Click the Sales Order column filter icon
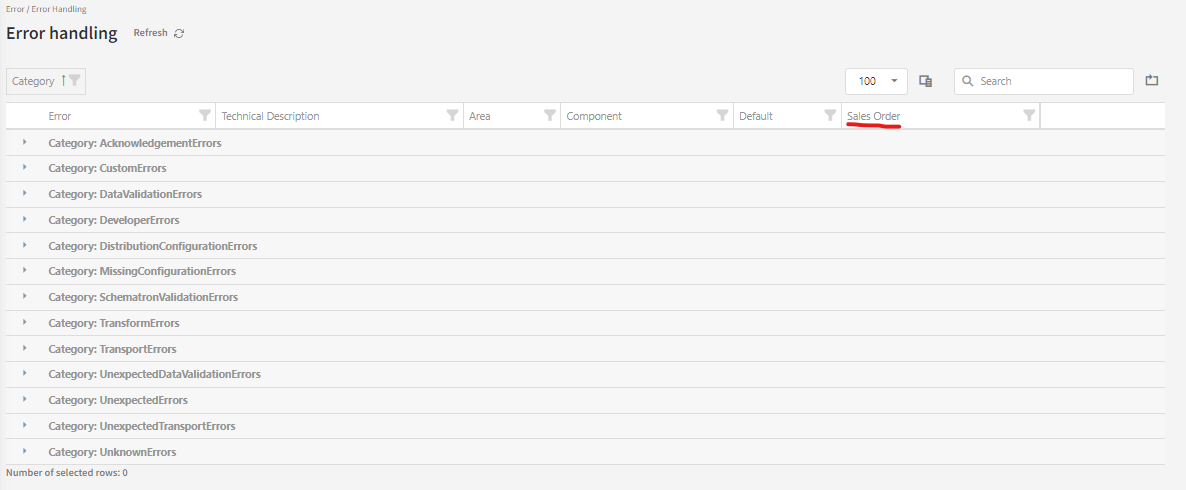The height and width of the screenshot is (490, 1186). (1029, 115)
